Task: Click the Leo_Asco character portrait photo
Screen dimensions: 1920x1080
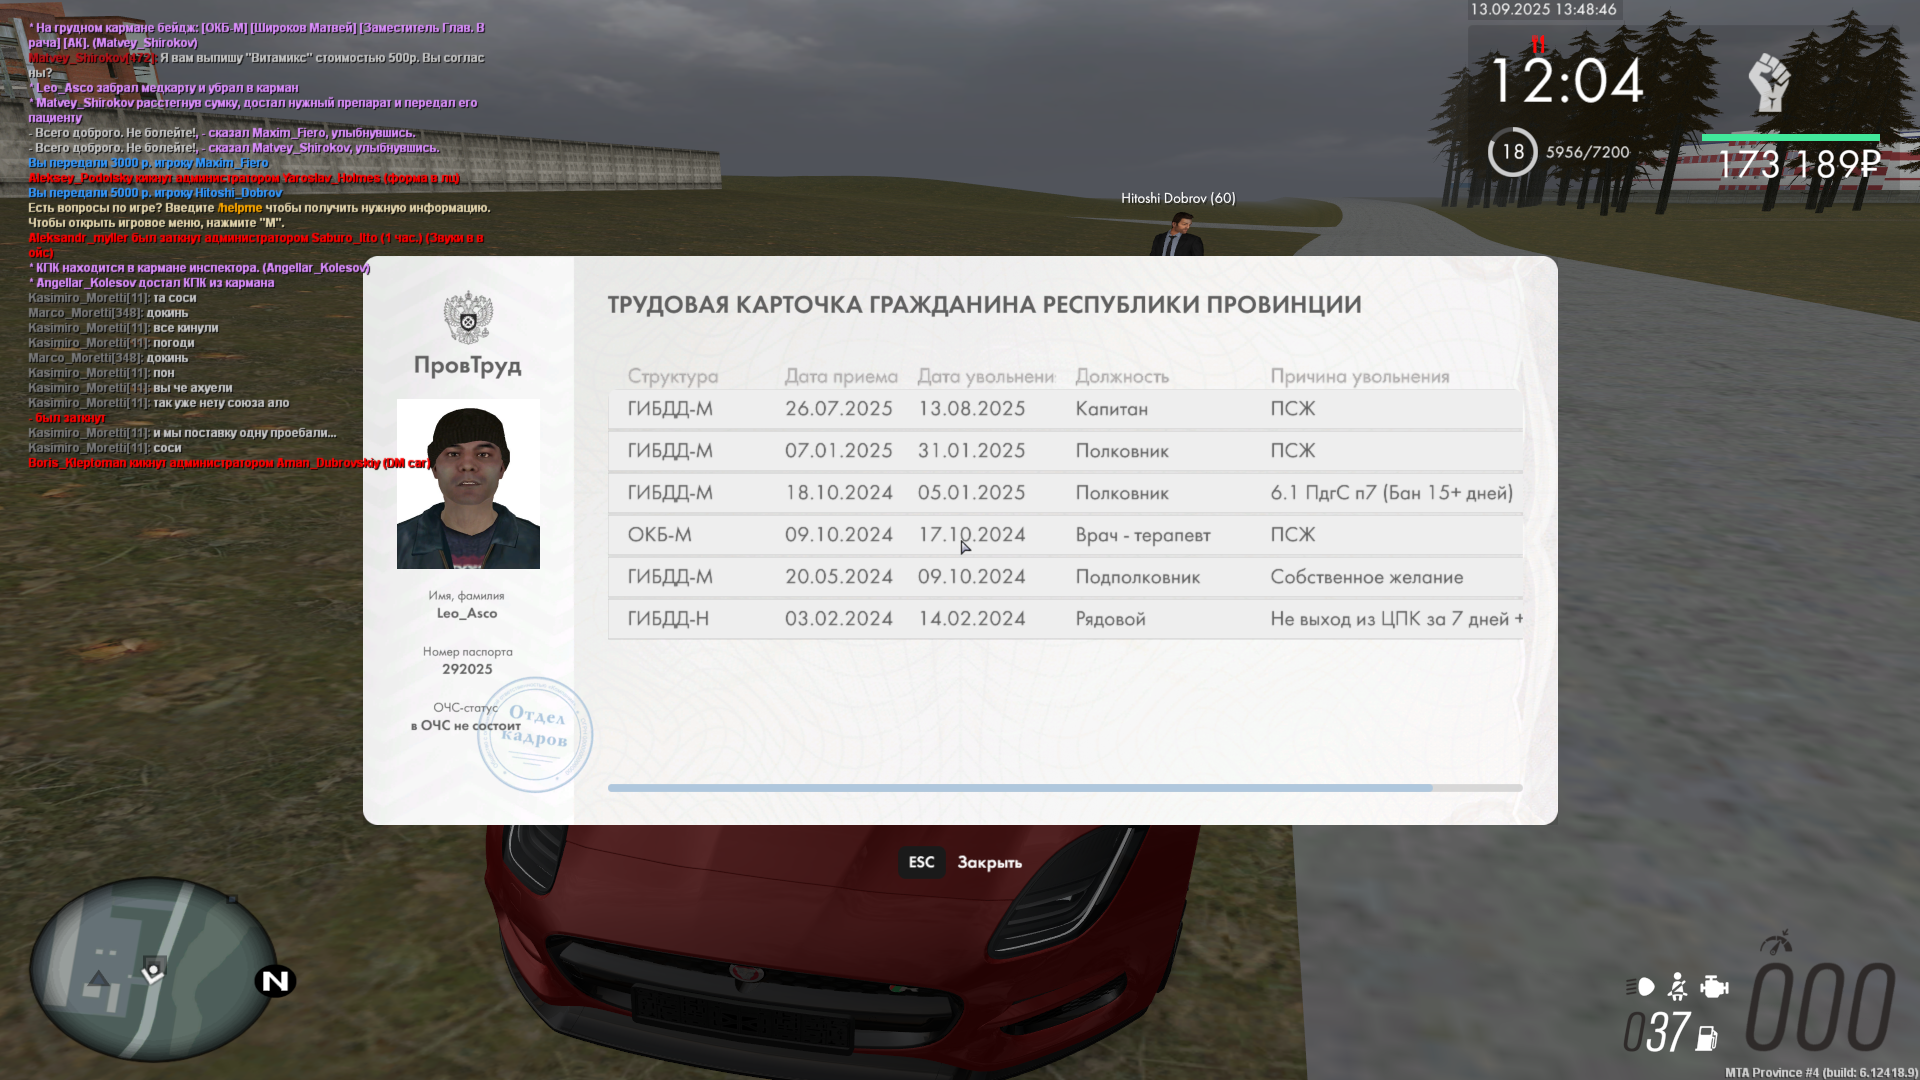Action: click(468, 484)
